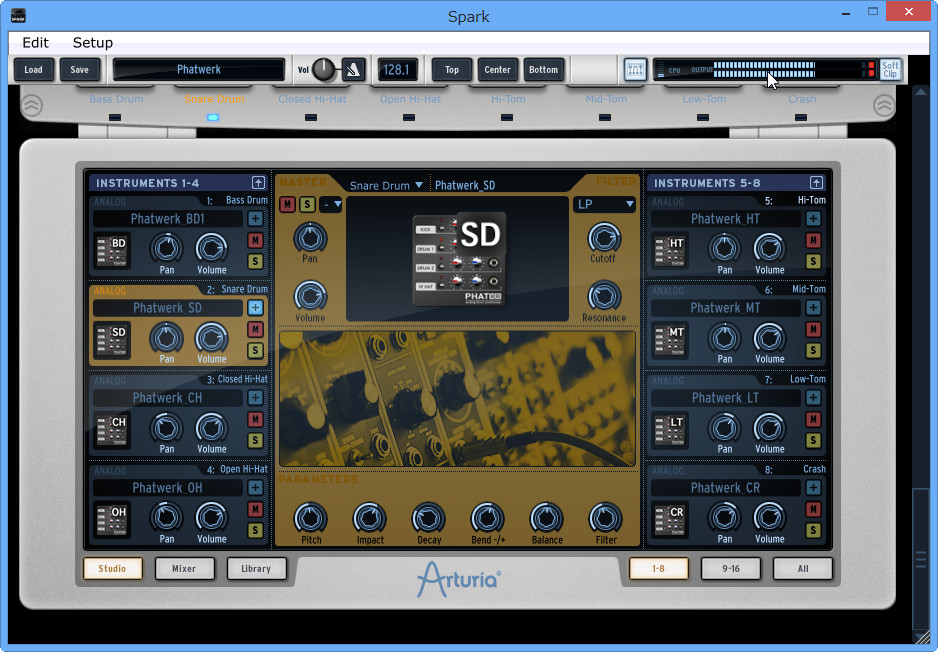938x652 pixels.
Task: Click the filter Resonance knob
Action: click(604, 295)
